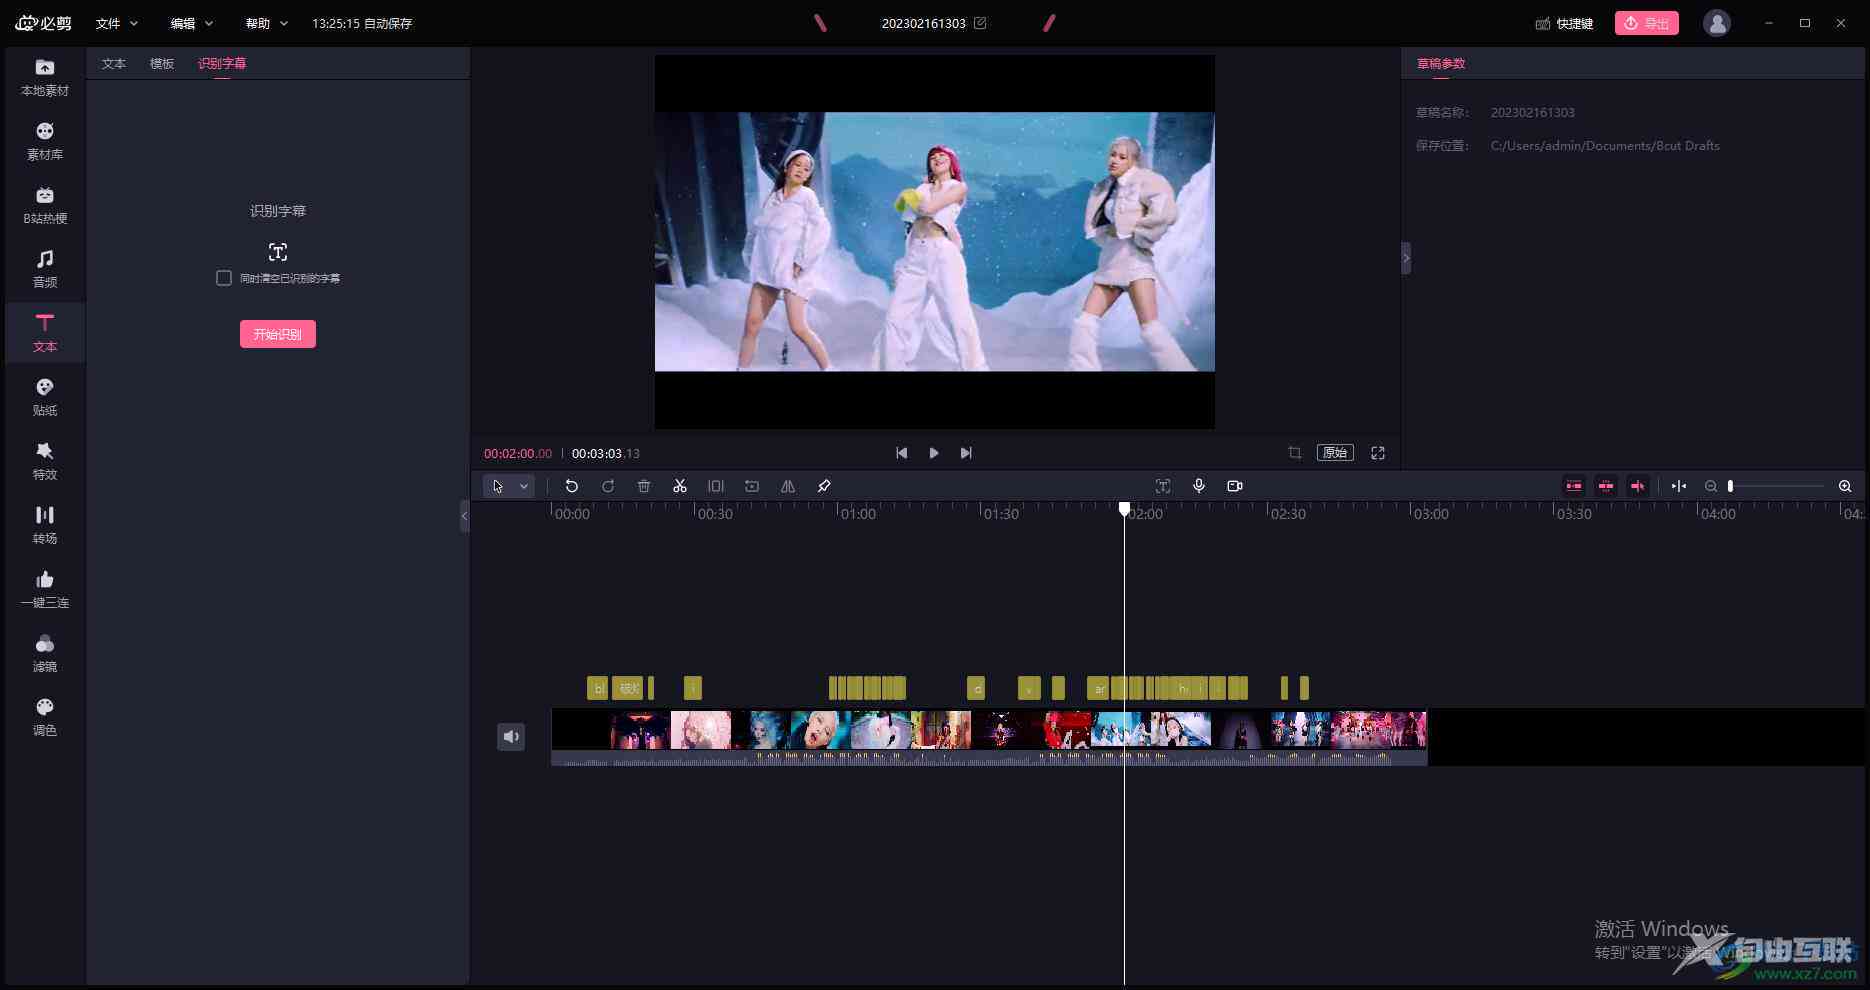Click the trash delete icon
The height and width of the screenshot is (990, 1870).
click(644, 486)
